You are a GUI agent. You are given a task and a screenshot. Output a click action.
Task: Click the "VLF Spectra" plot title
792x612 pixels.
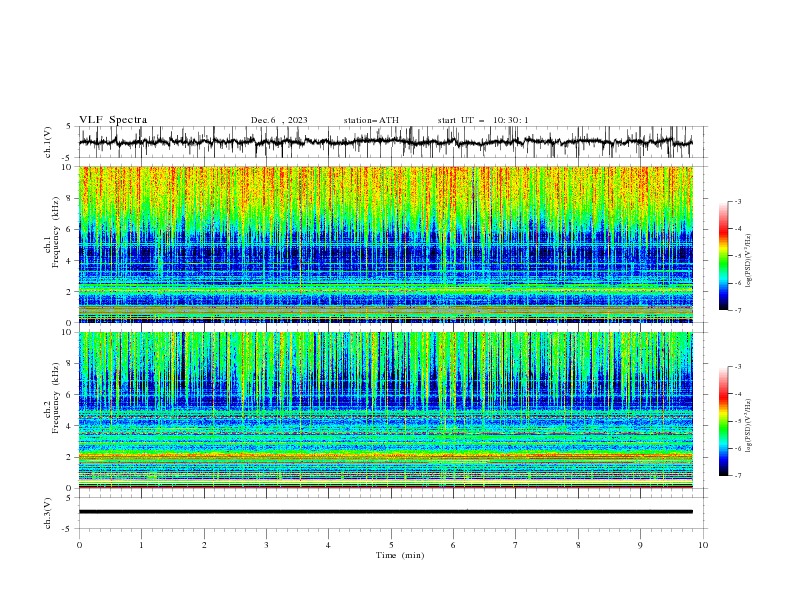pyautogui.click(x=113, y=120)
